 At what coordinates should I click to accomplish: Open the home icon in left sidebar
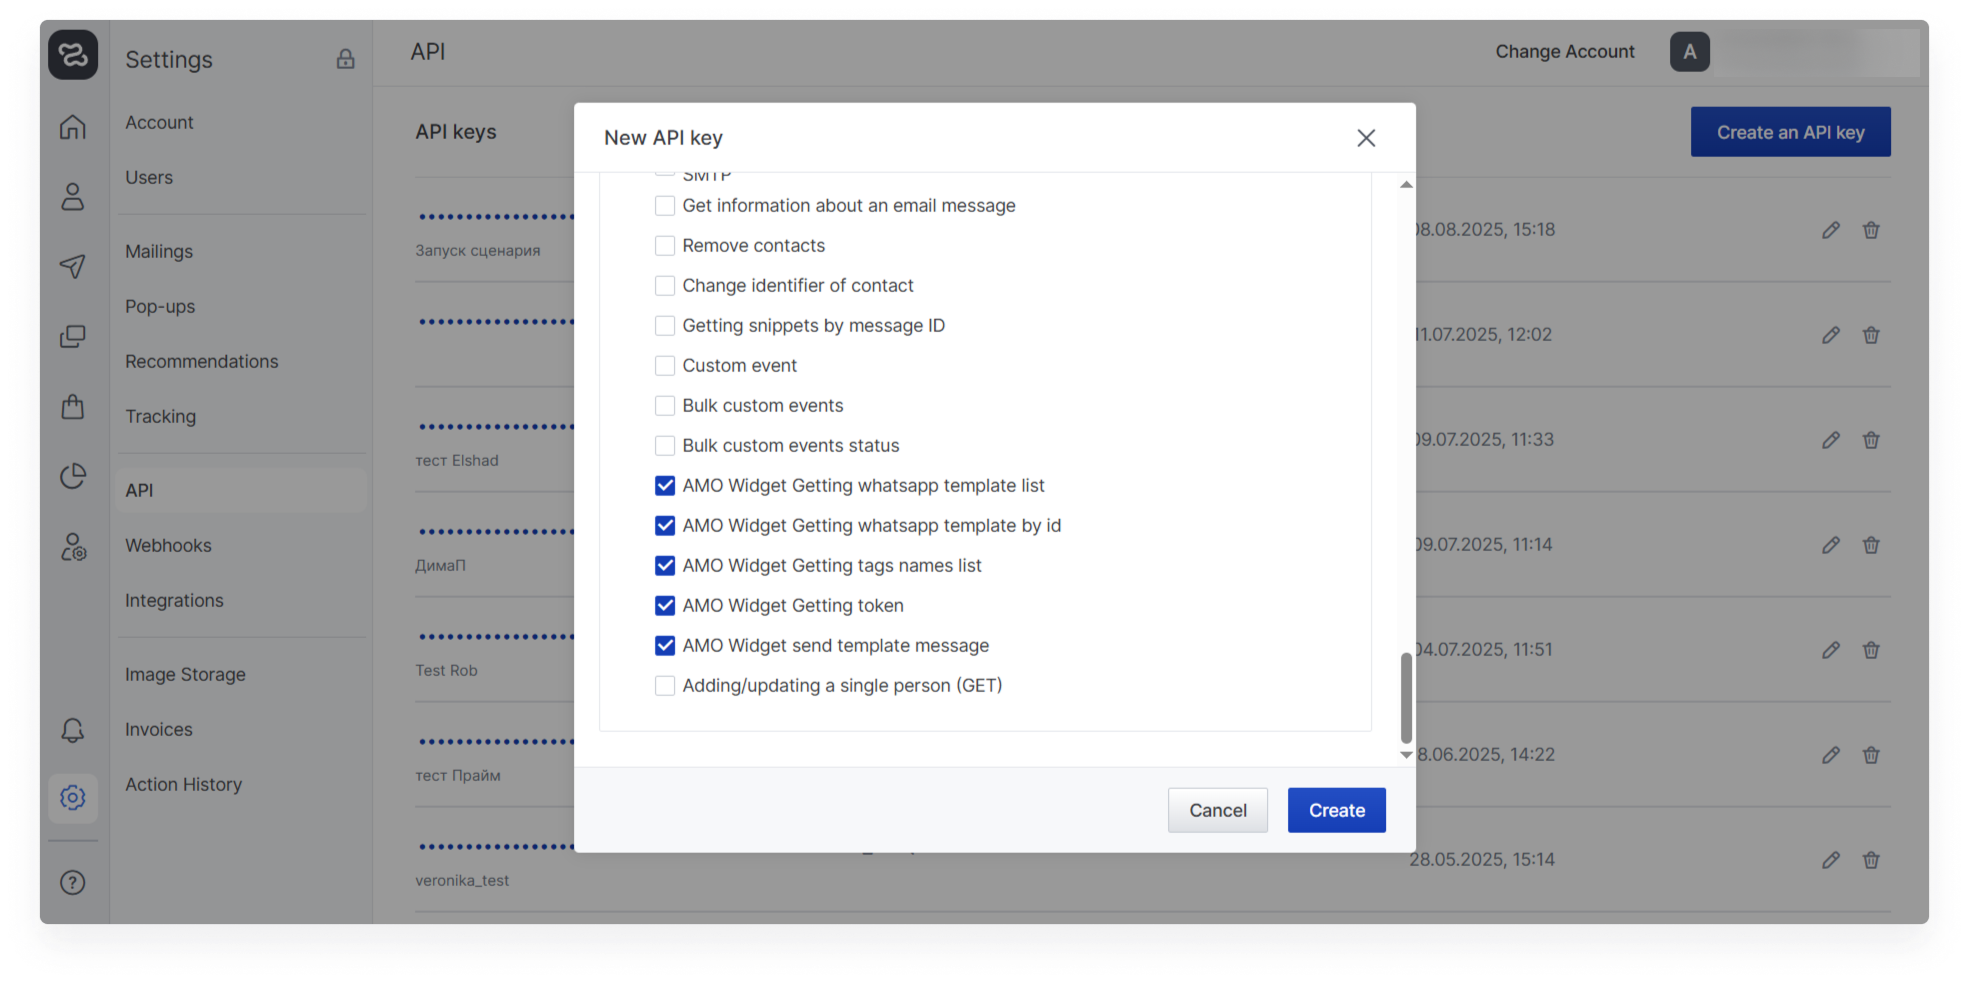click(x=73, y=127)
